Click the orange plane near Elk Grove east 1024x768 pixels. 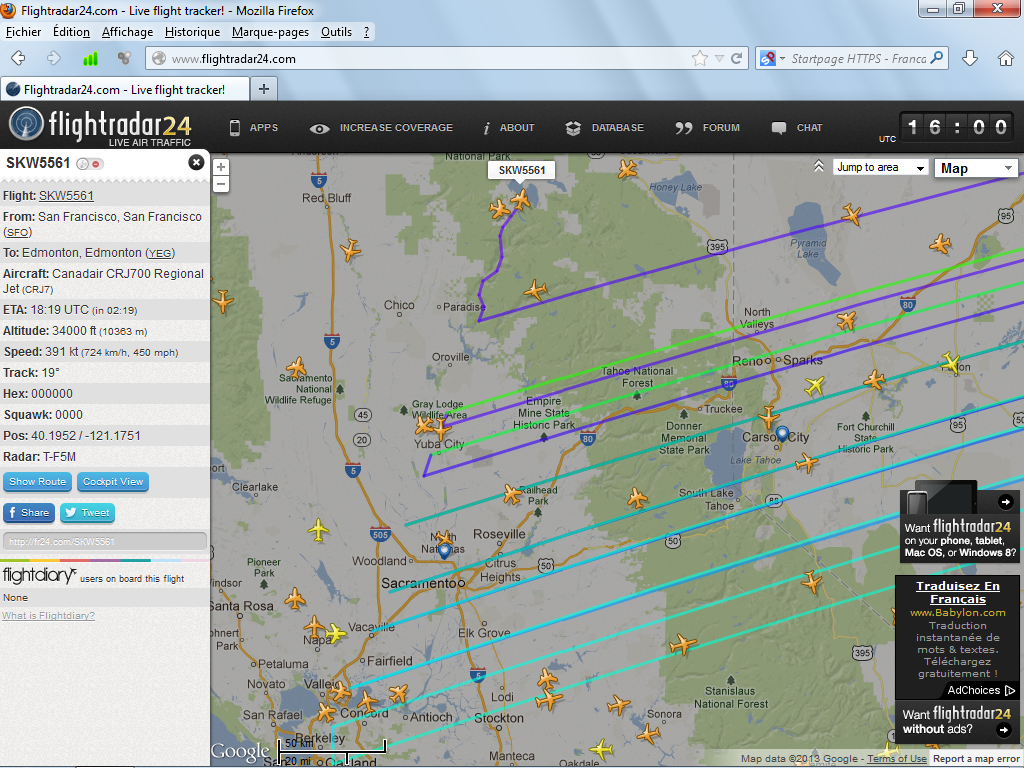click(682, 645)
